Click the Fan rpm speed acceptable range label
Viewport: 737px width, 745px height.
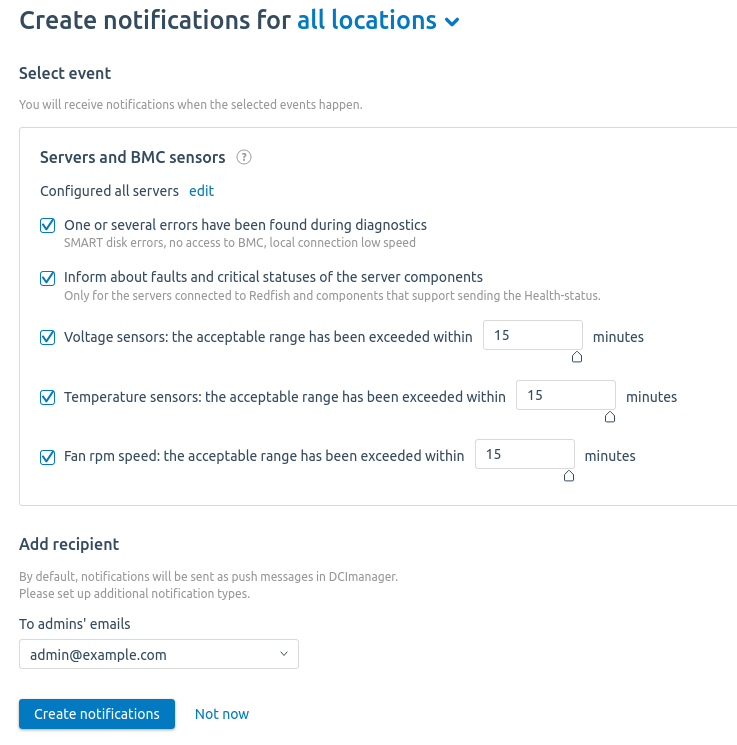[264, 456]
